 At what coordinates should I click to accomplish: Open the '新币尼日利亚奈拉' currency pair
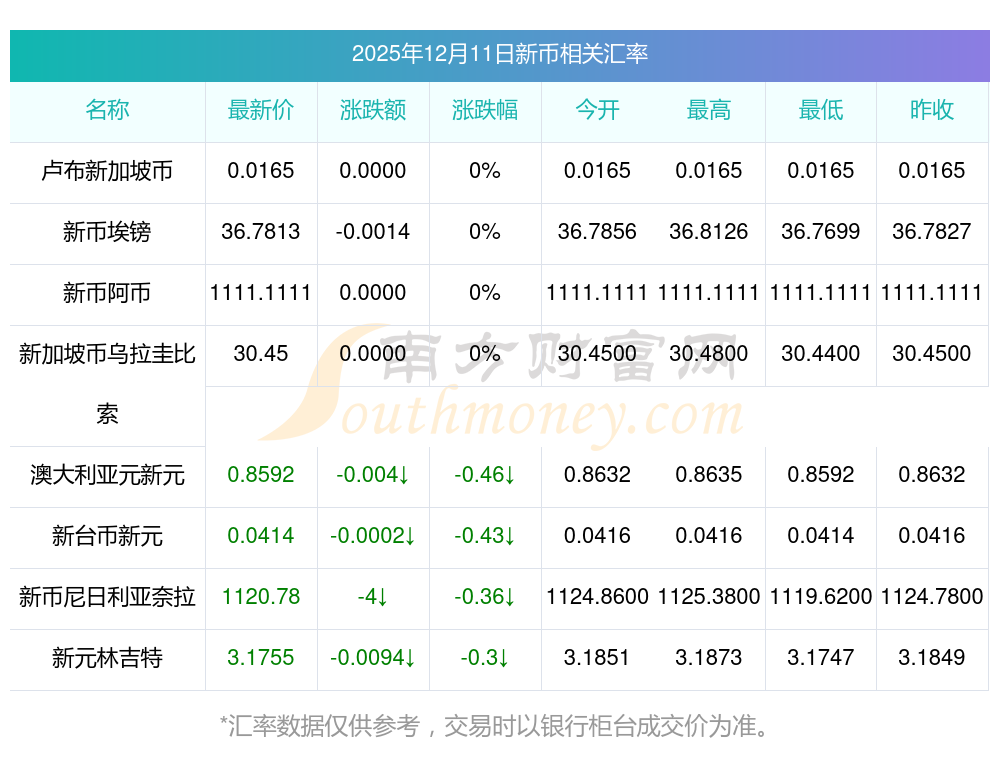click(107, 597)
